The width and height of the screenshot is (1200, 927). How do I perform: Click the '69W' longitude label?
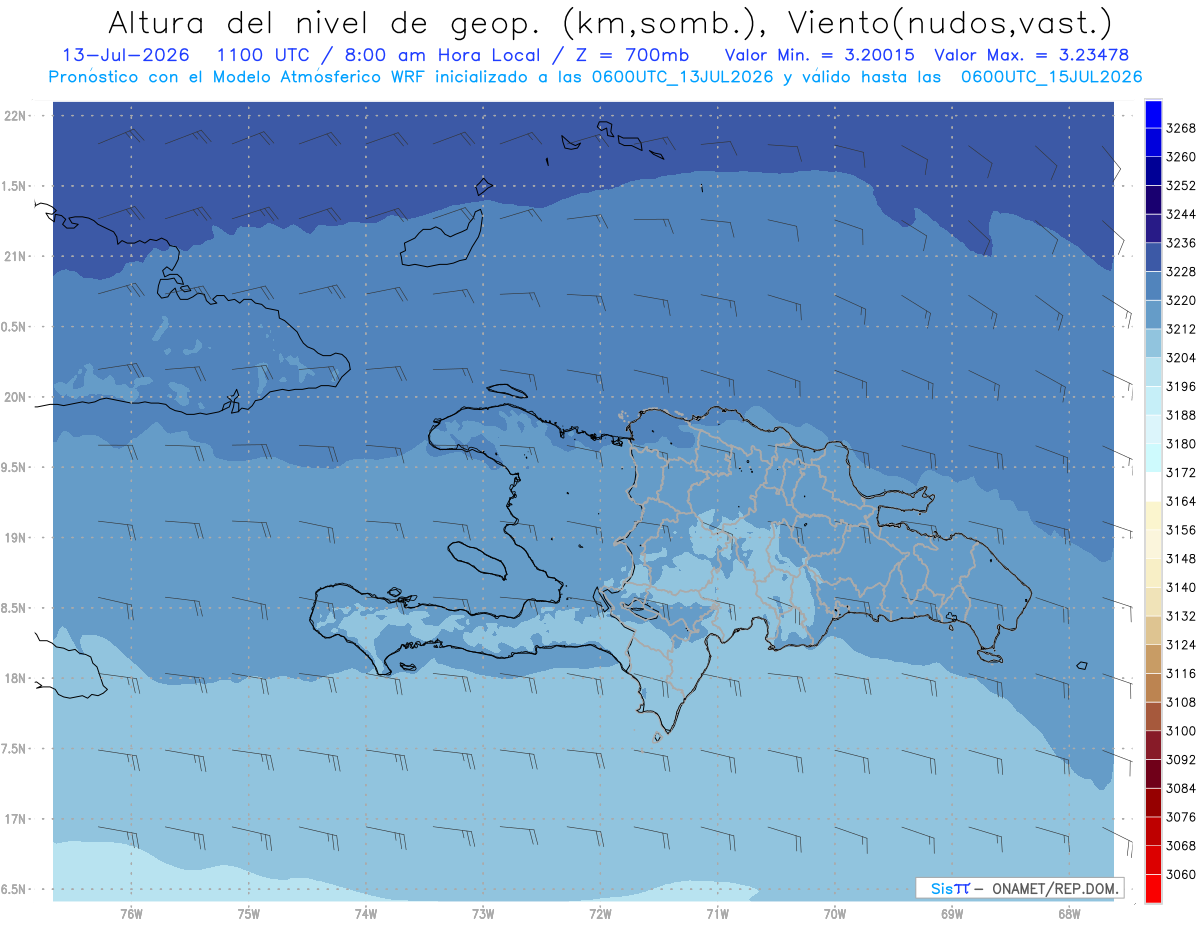952,914
